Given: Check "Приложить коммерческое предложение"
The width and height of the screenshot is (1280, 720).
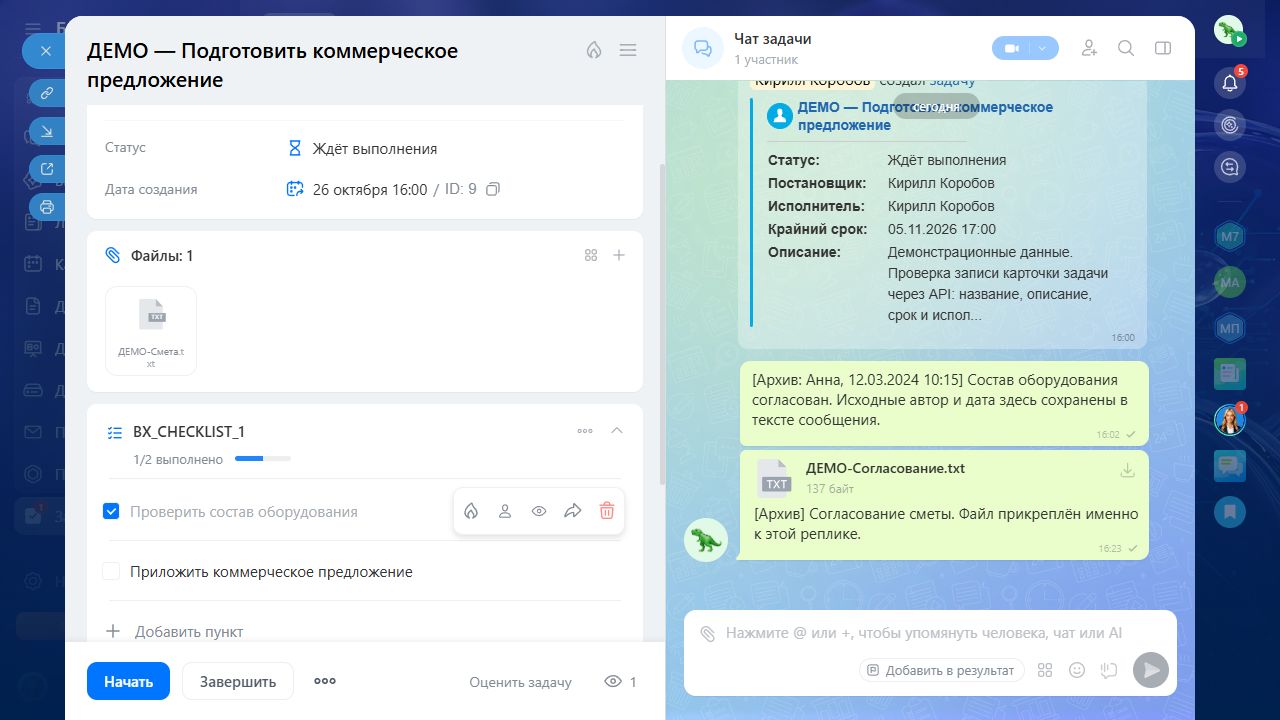Looking at the screenshot, I should [111, 571].
